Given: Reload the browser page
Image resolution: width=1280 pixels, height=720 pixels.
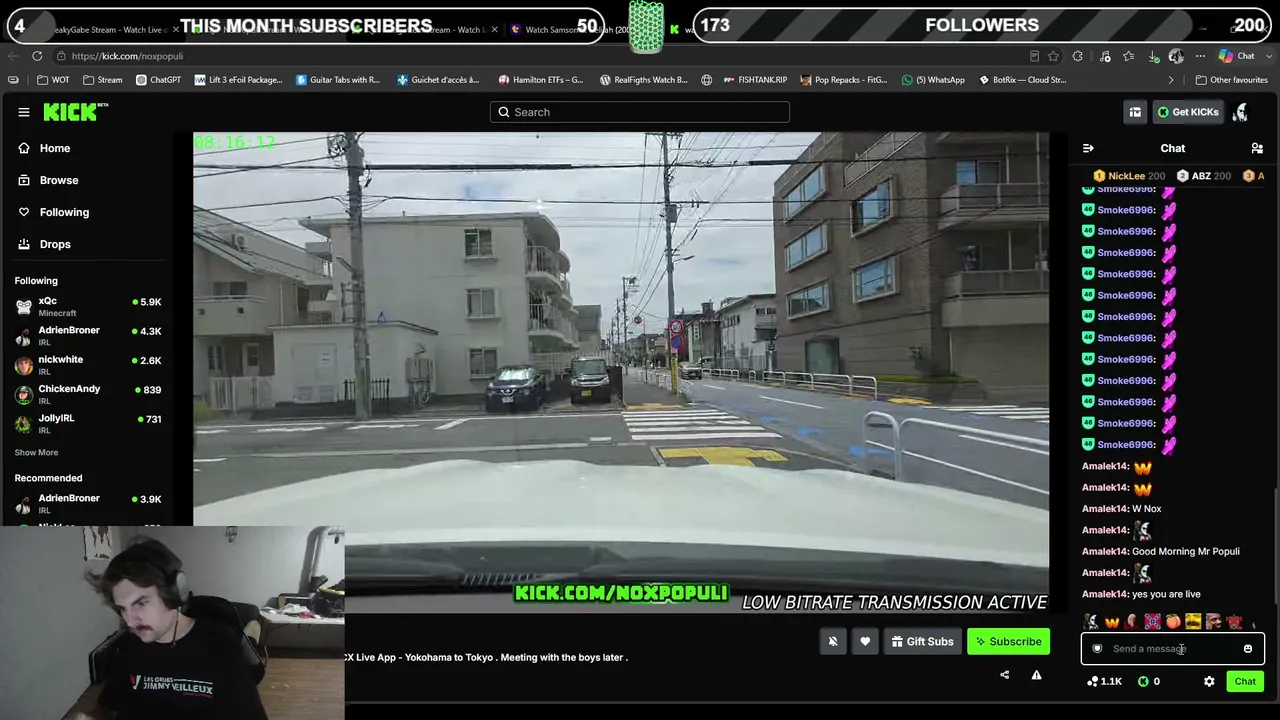Looking at the screenshot, I should [37, 56].
